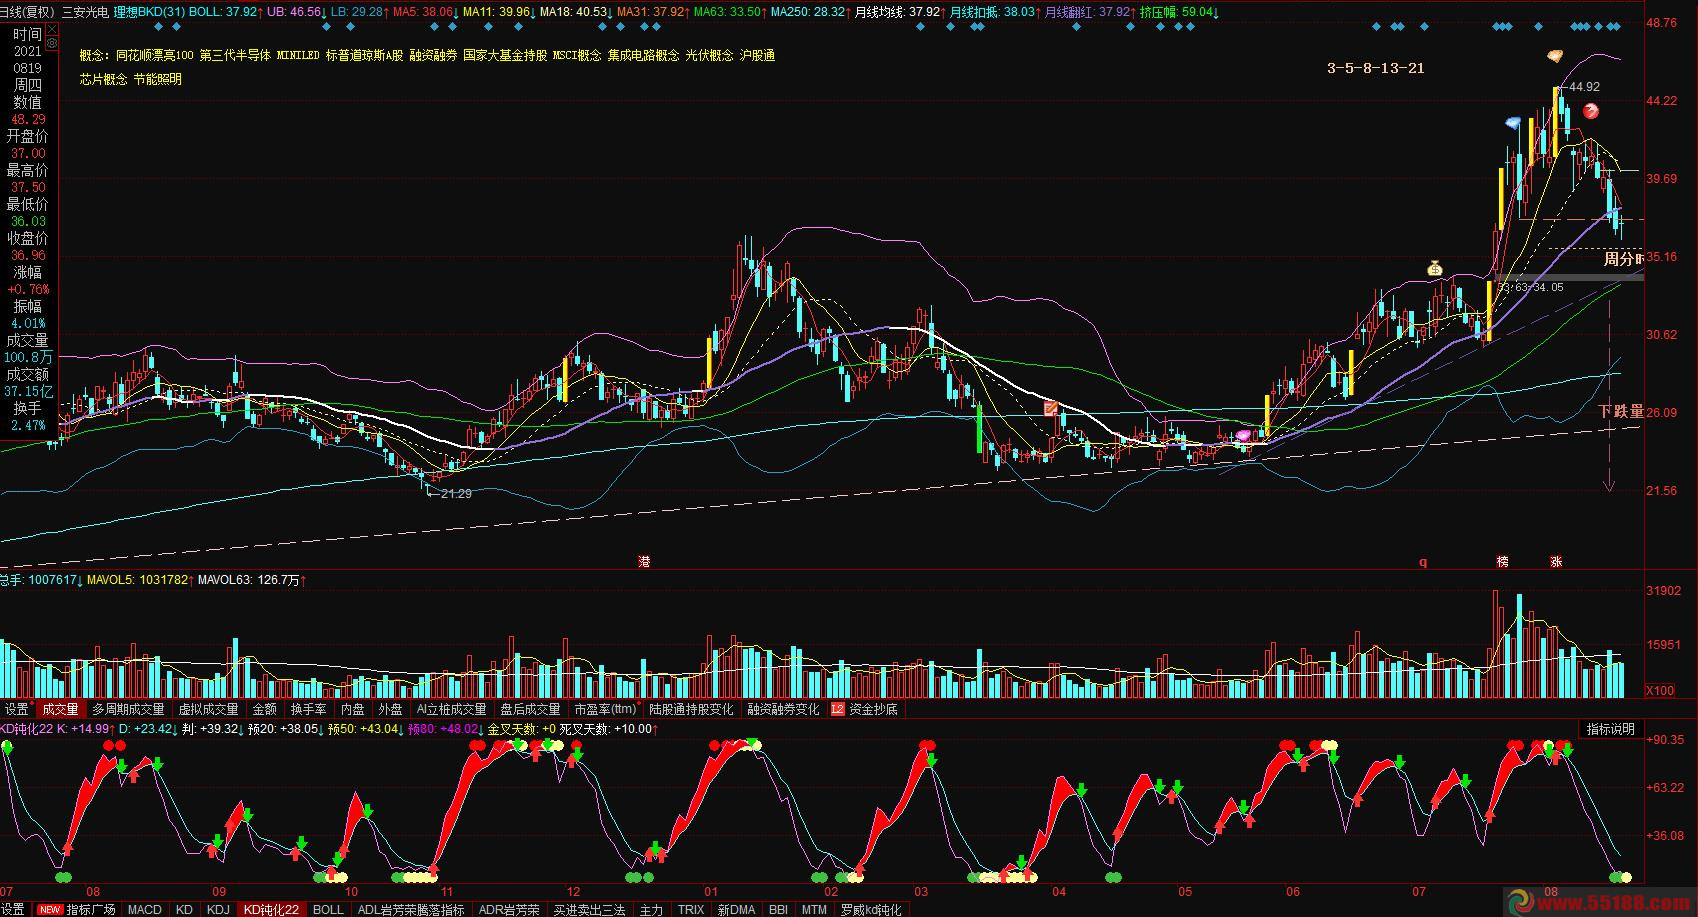Click the pink gem marker near the May candles
This screenshot has width=1698, height=917.
coord(1243,435)
